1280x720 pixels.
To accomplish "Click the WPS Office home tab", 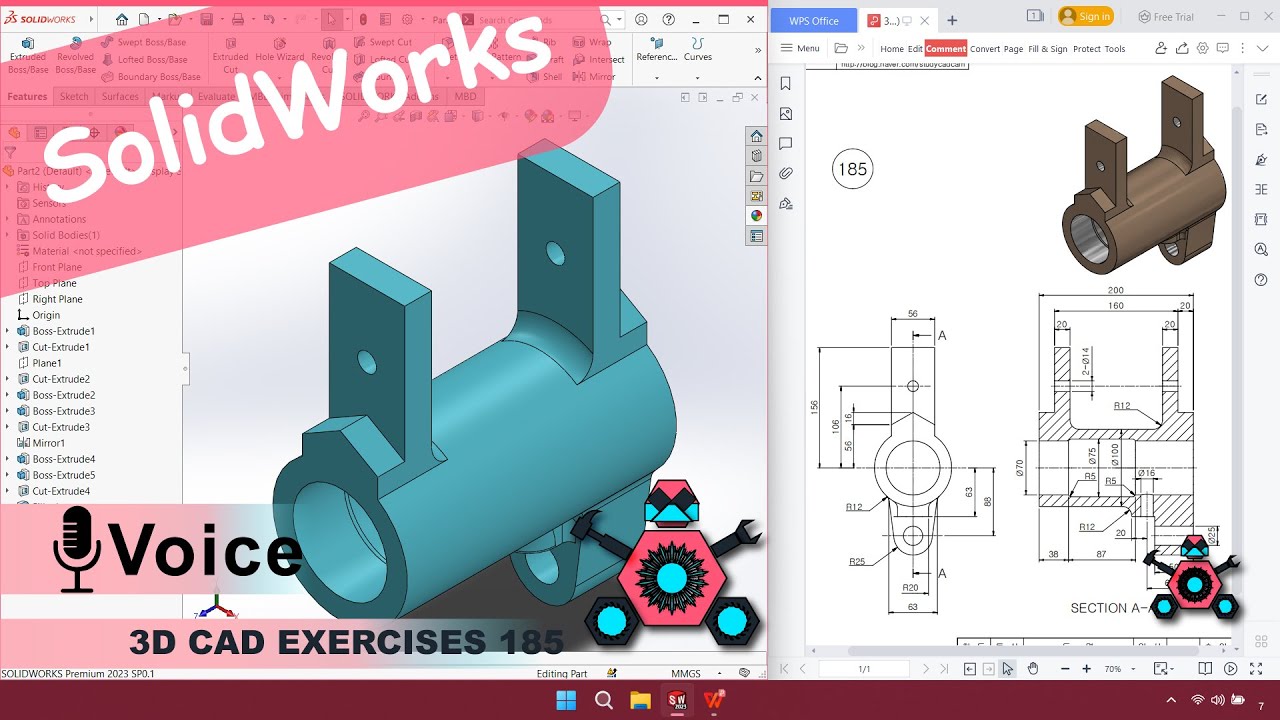I will coord(813,20).
